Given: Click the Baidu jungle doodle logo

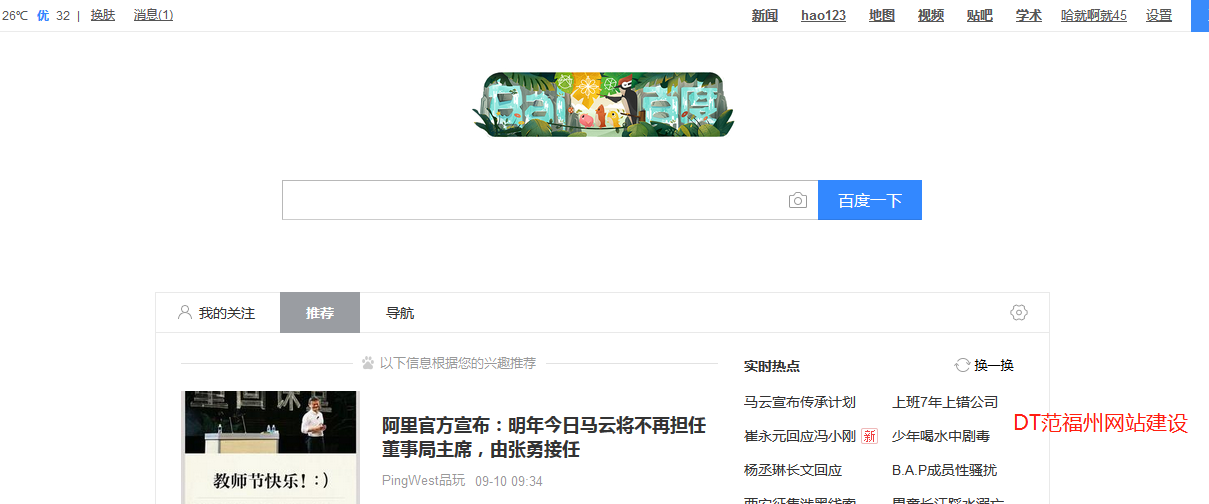Looking at the screenshot, I should pyautogui.click(x=603, y=104).
